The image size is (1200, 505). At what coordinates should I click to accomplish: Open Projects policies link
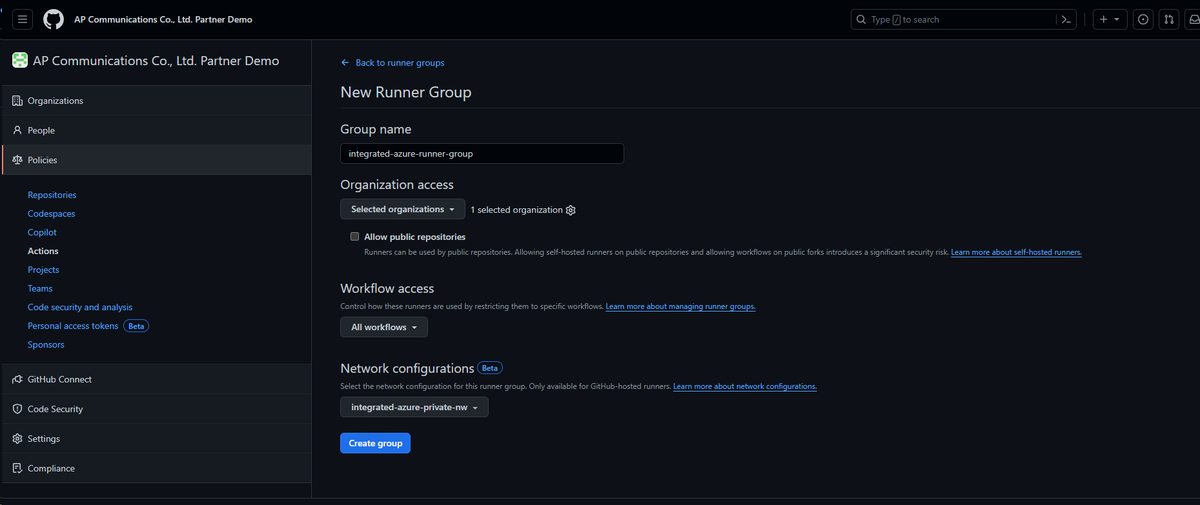(43, 270)
